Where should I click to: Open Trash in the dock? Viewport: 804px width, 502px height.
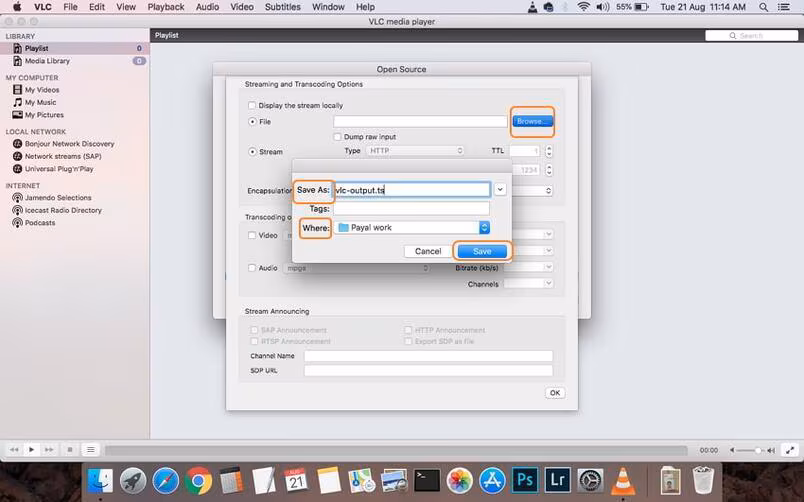coord(702,480)
